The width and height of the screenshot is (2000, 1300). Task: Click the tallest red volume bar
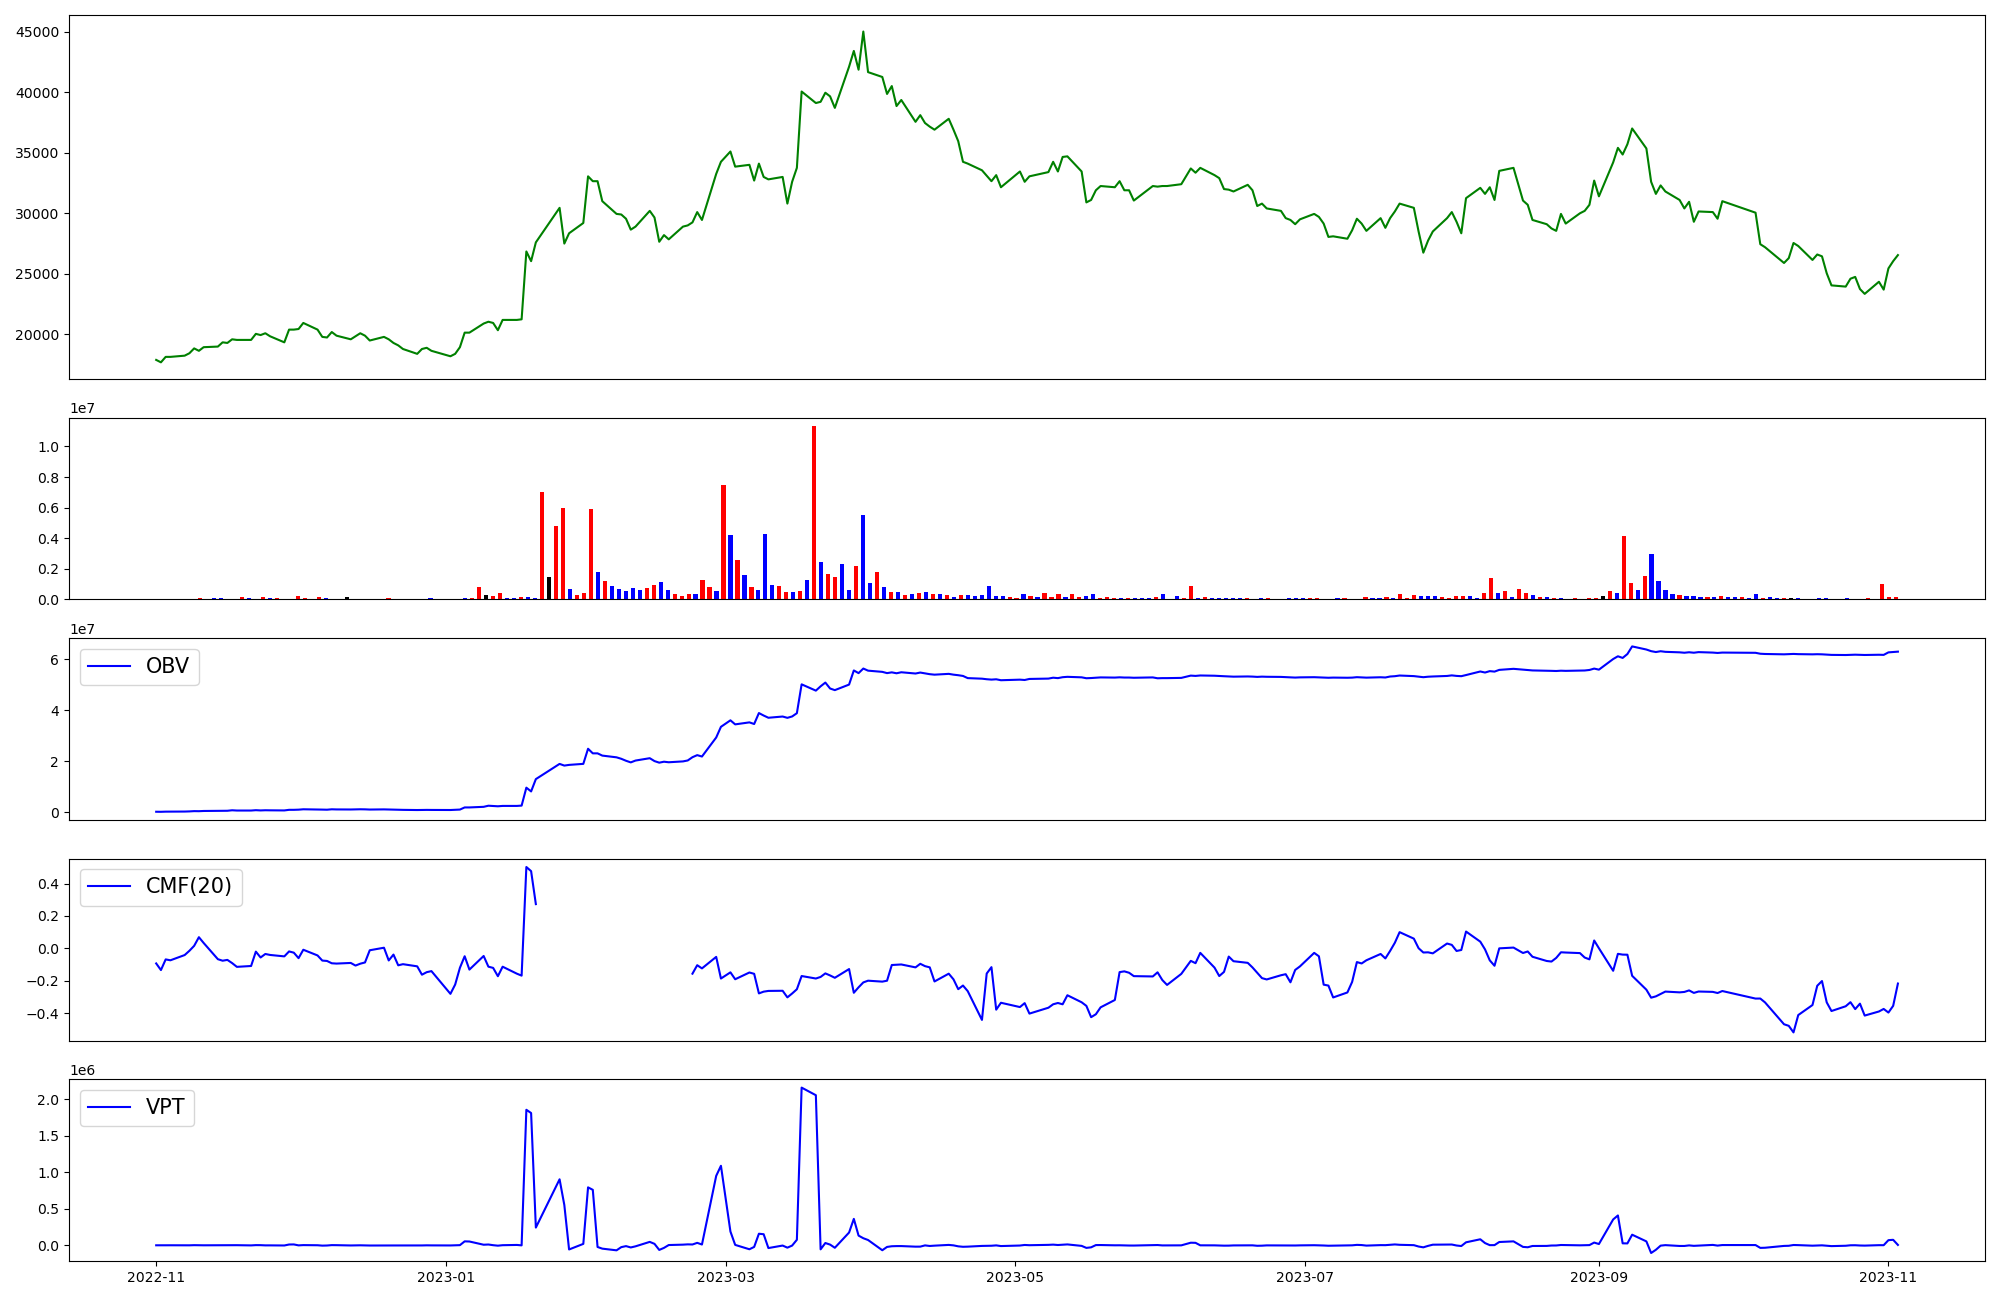click(x=814, y=510)
